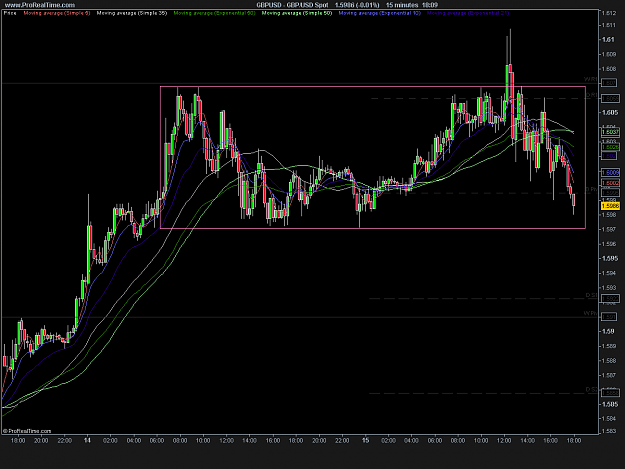Click the red 1.6002 moving average tag
The width and height of the screenshot is (625, 469).
(x=610, y=183)
